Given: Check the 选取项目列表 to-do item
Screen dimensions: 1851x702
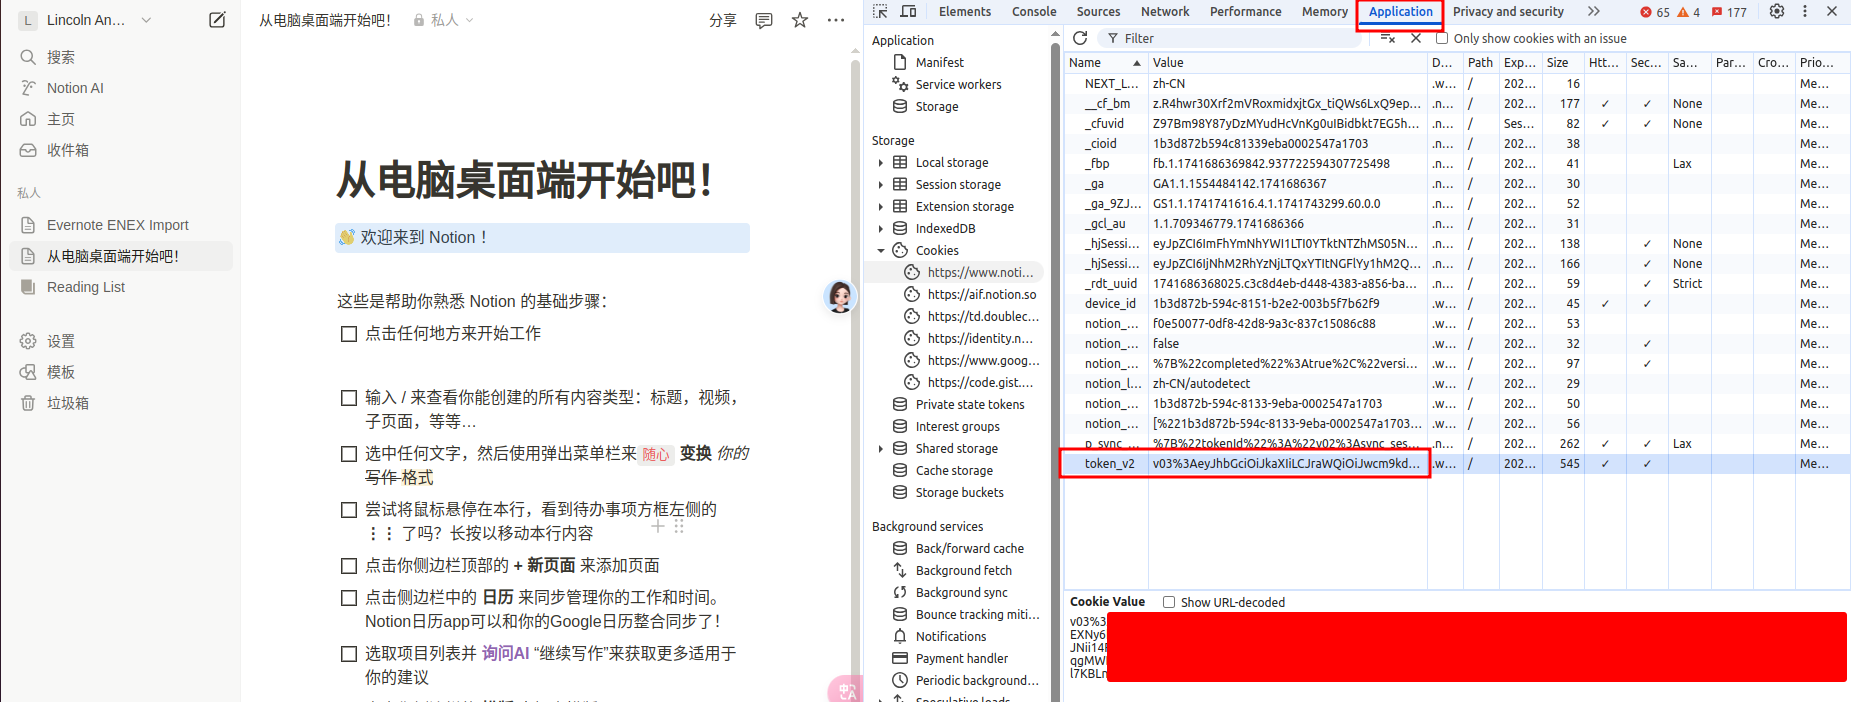Looking at the screenshot, I should point(349,654).
